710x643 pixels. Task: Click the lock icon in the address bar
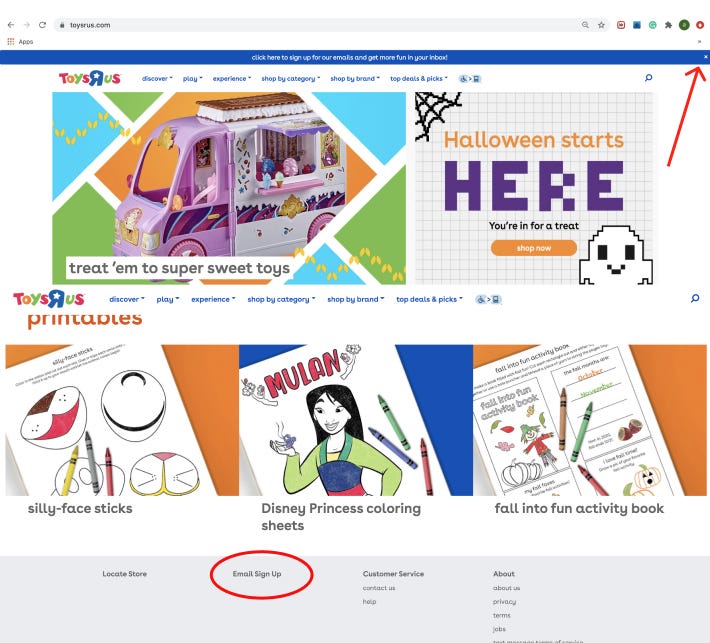pyautogui.click(x=62, y=25)
